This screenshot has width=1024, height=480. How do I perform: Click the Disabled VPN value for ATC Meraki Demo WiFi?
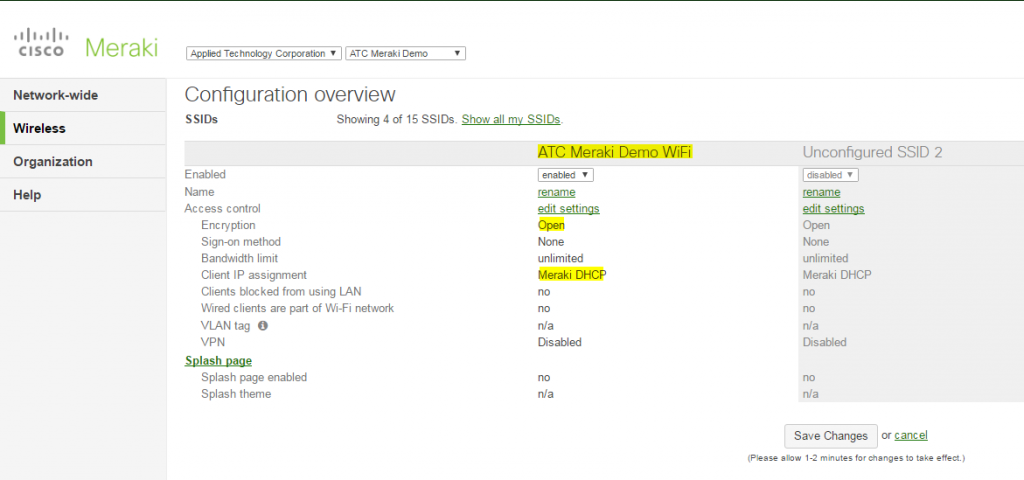(x=560, y=342)
